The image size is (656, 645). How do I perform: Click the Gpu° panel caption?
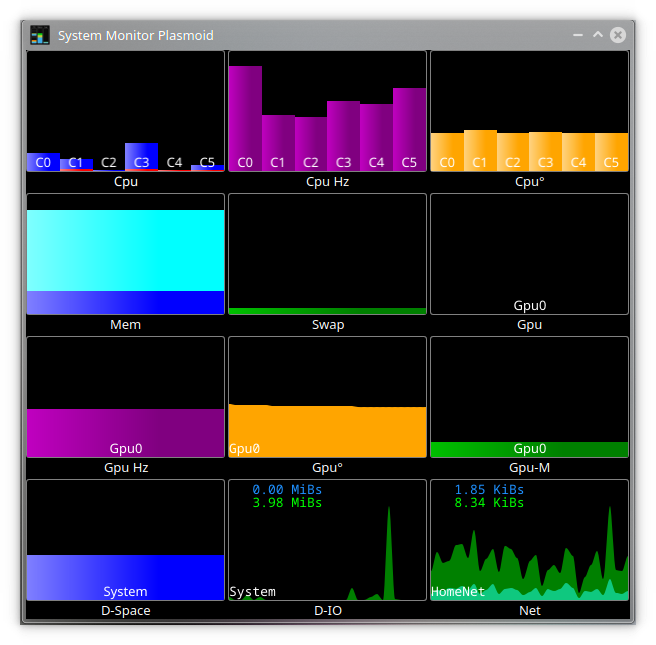(328, 468)
